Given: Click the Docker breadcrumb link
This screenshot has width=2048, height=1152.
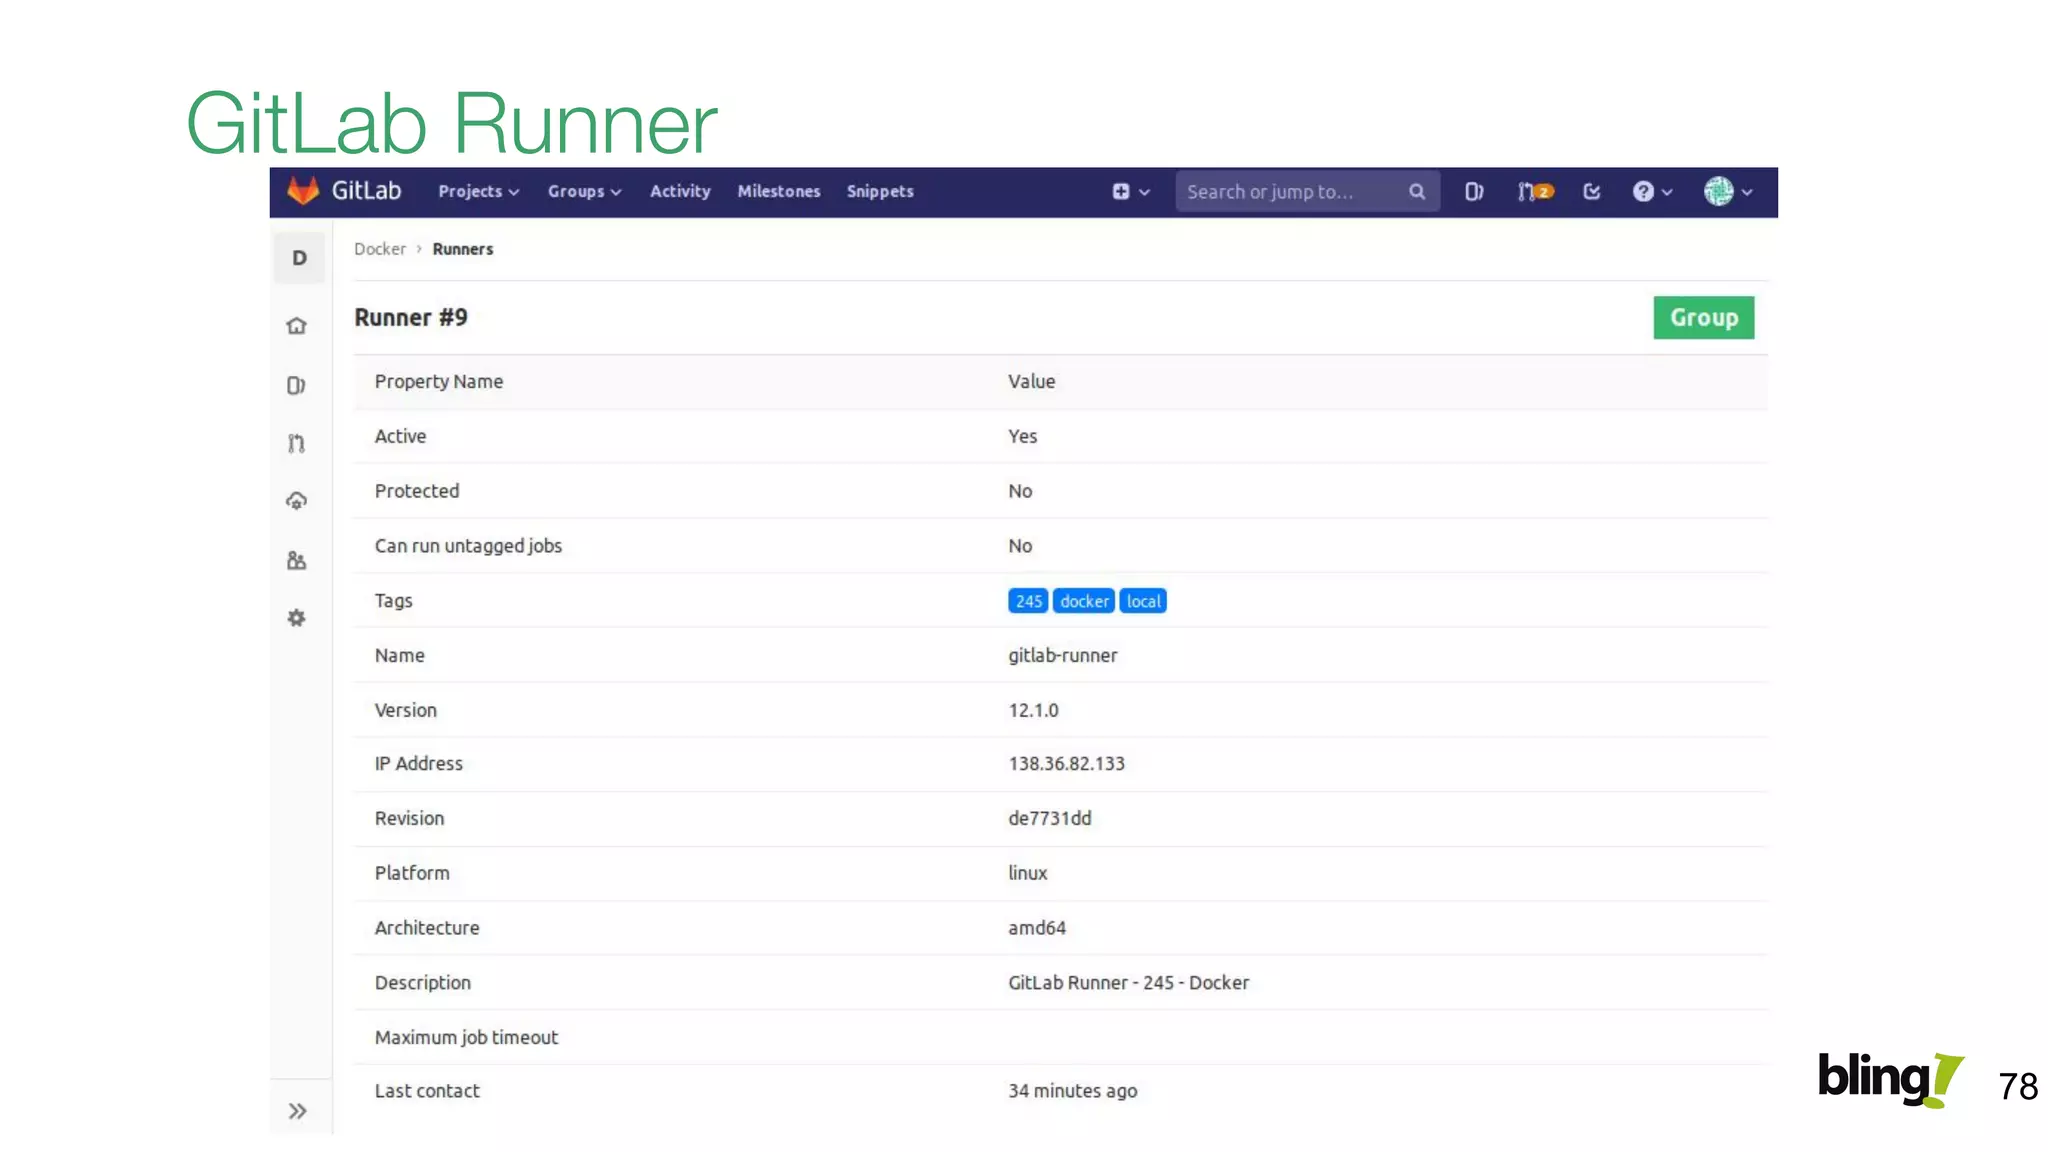Looking at the screenshot, I should click(380, 249).
